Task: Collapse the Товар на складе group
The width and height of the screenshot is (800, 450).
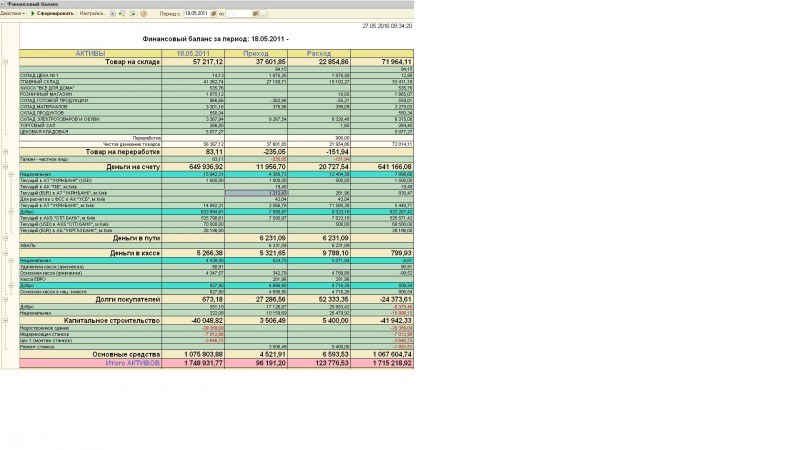Action: point(6,62)
